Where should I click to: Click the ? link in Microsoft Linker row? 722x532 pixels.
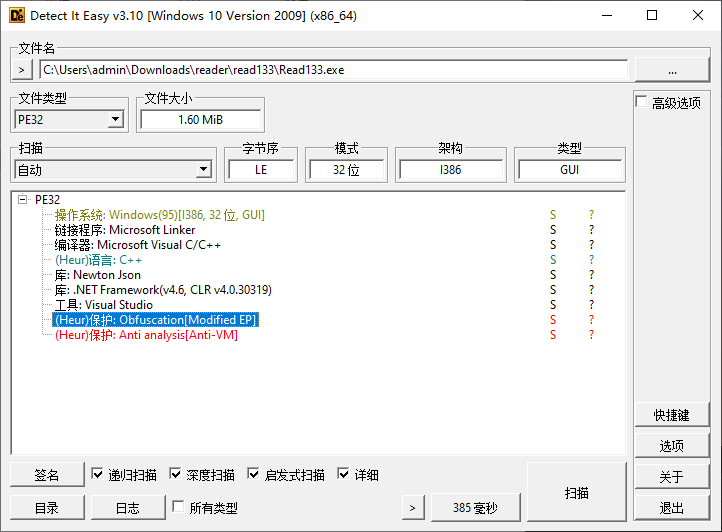tap(591, 230)
